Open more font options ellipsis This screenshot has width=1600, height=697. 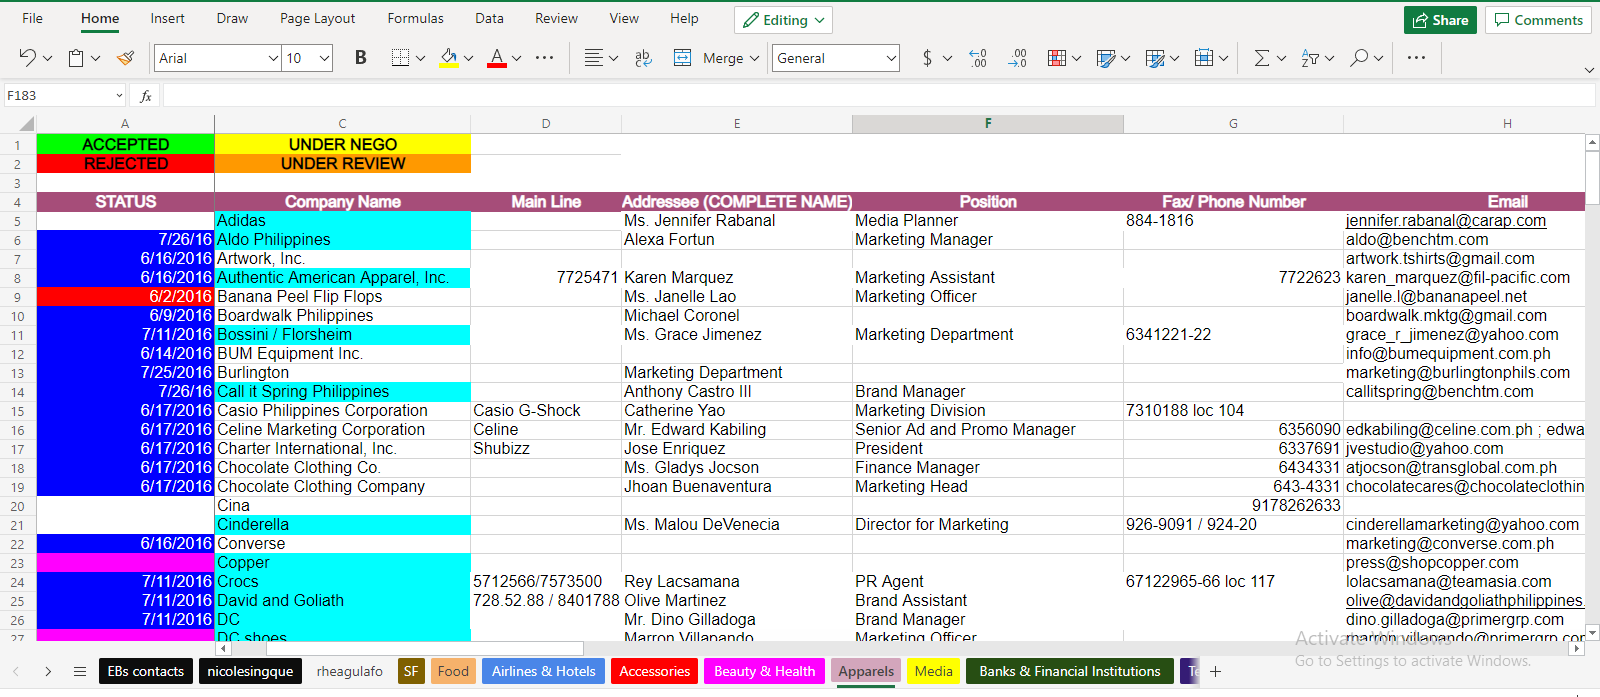click(545, 58)
